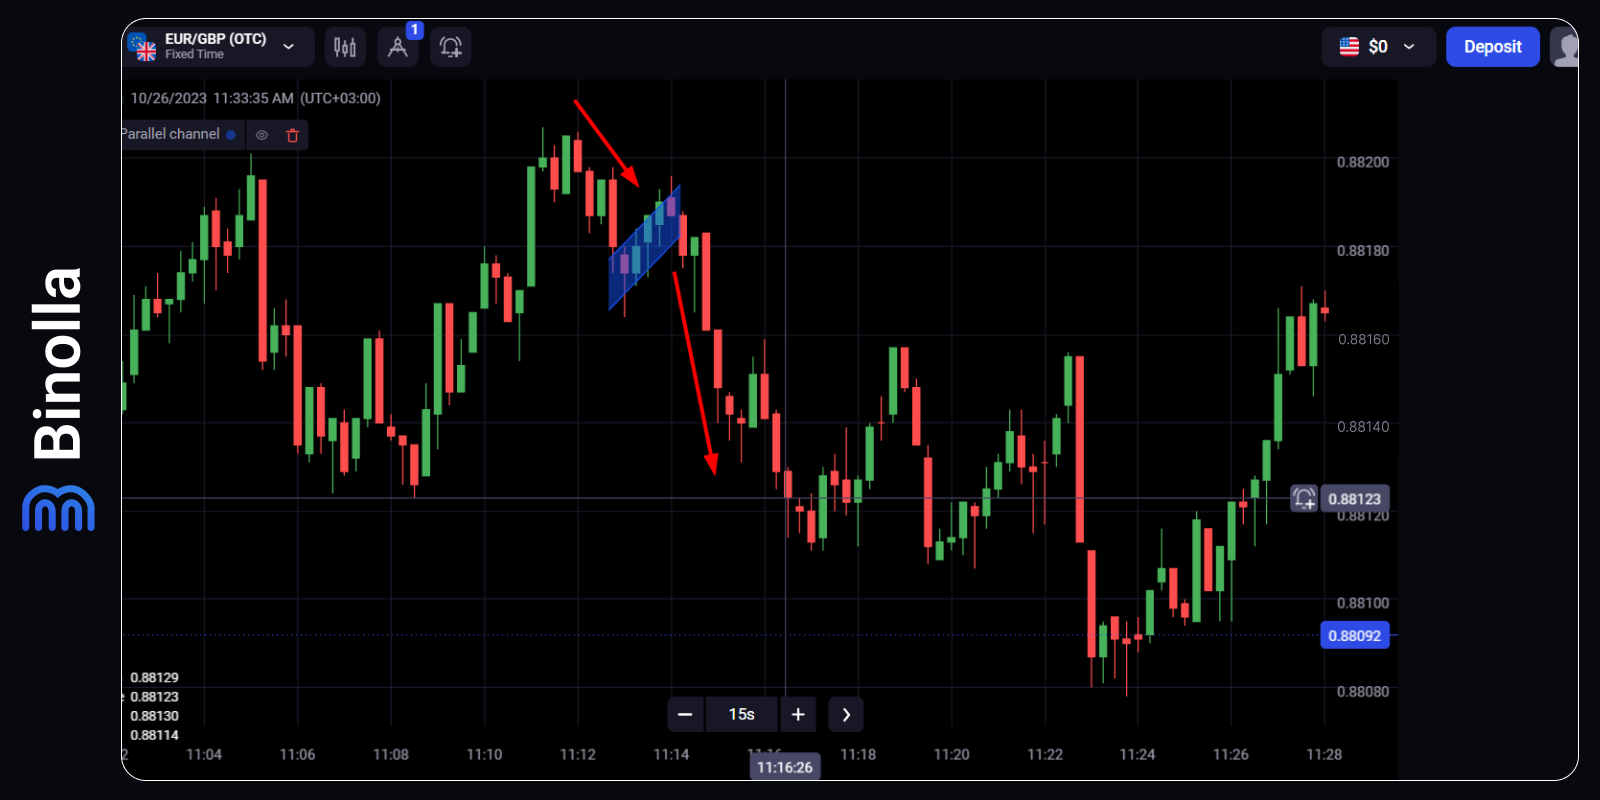Open the $0 account balance dropdown
1600x800 pixels.
click(1378, 47)
